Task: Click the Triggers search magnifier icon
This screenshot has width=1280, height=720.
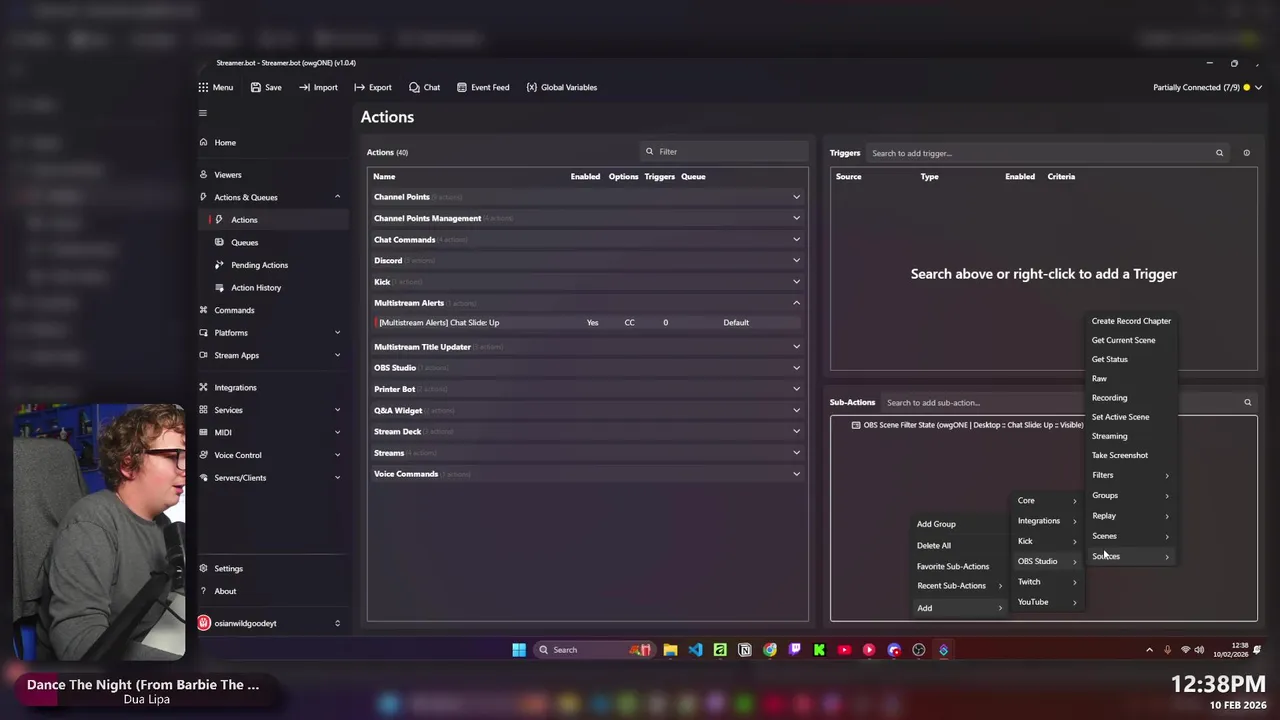Action: pos(1219,153)
